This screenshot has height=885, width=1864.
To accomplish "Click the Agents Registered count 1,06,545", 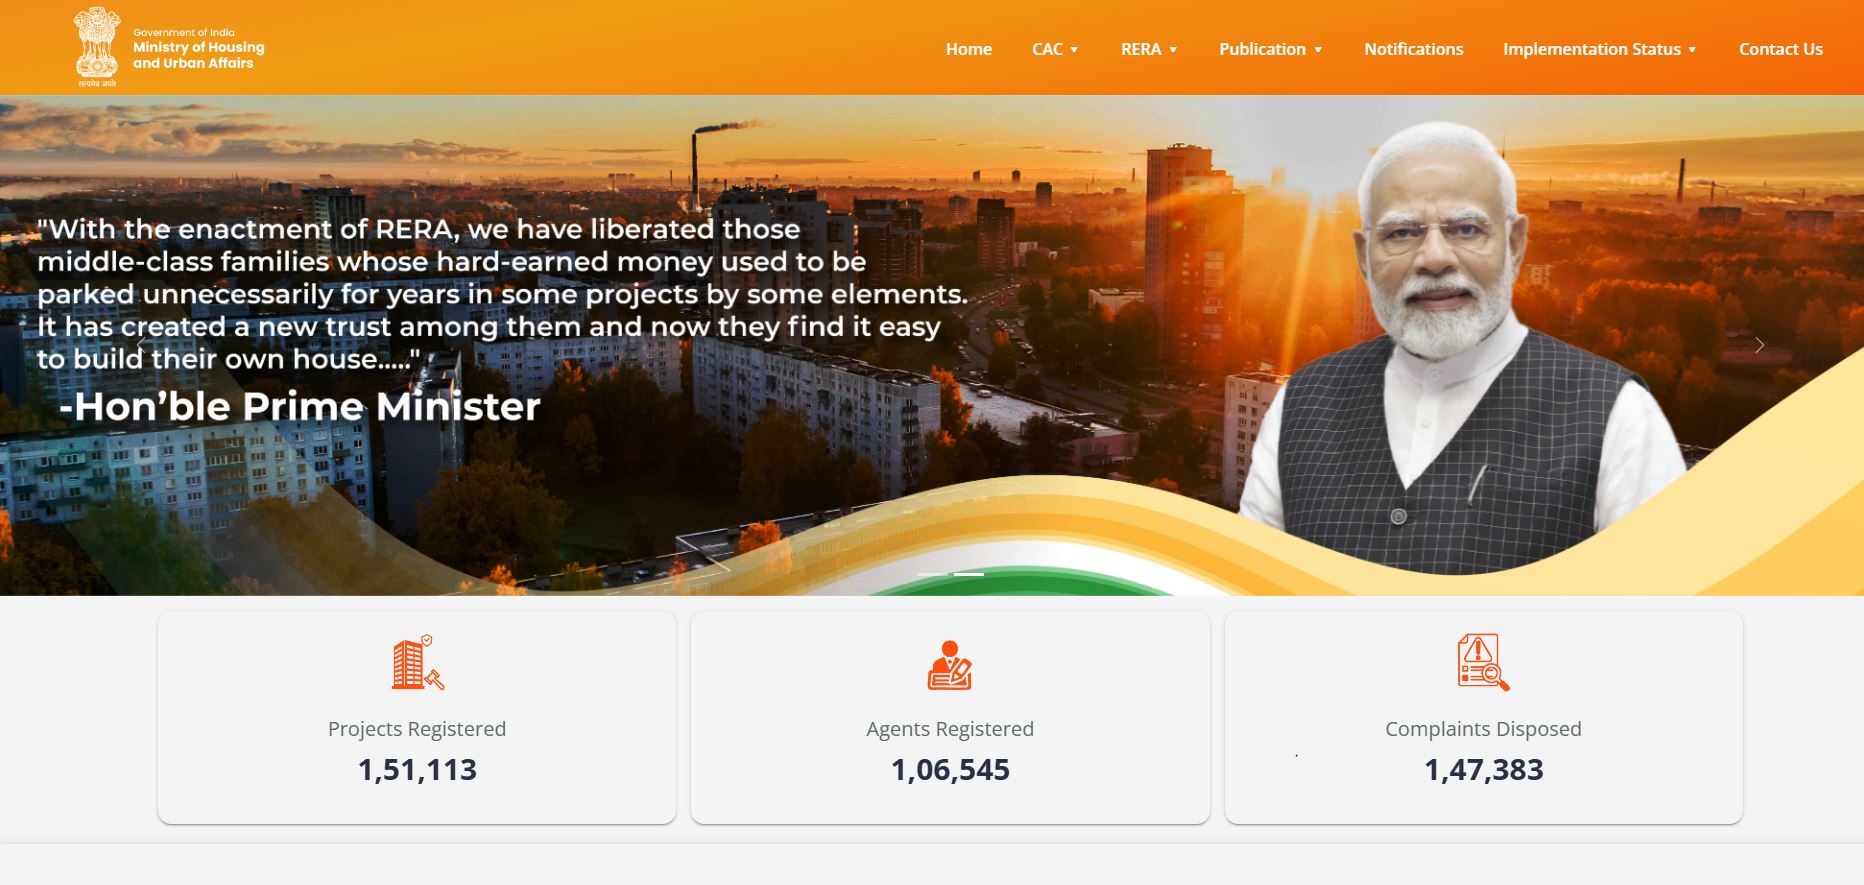I will [x=950, y=769].
